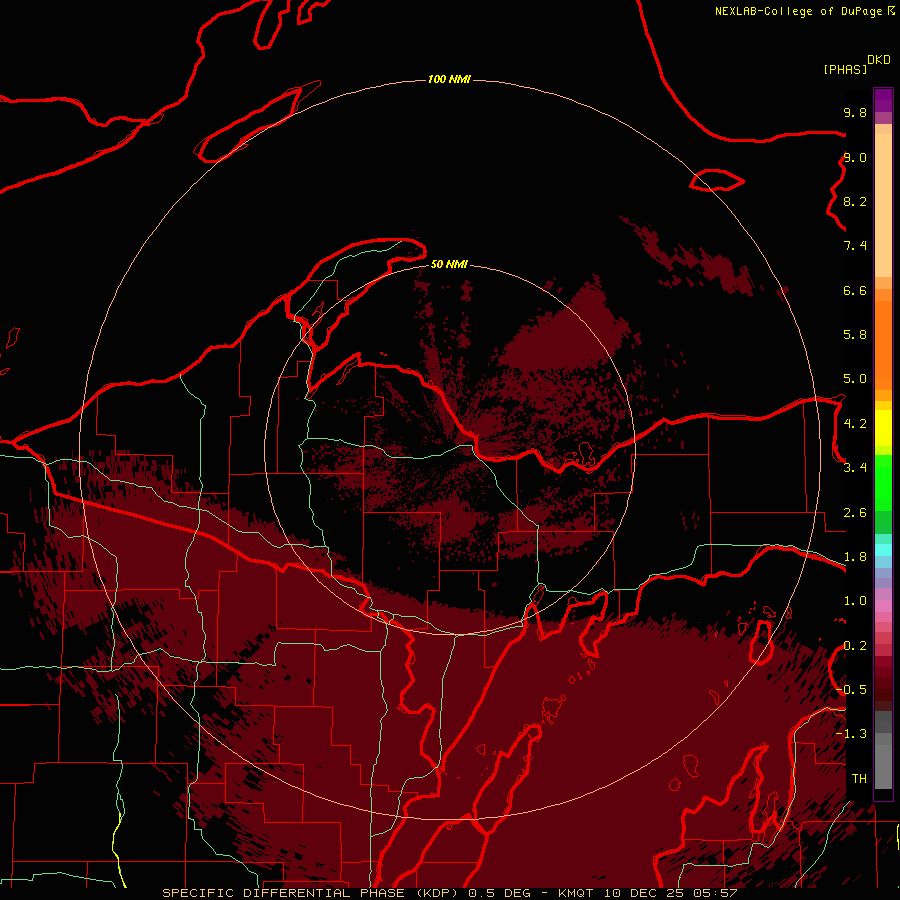Image resolution: width=900 pixels, height=900 pixels.
Task: Click the 6.6 value on the color scale
Action: coord(855,290)
